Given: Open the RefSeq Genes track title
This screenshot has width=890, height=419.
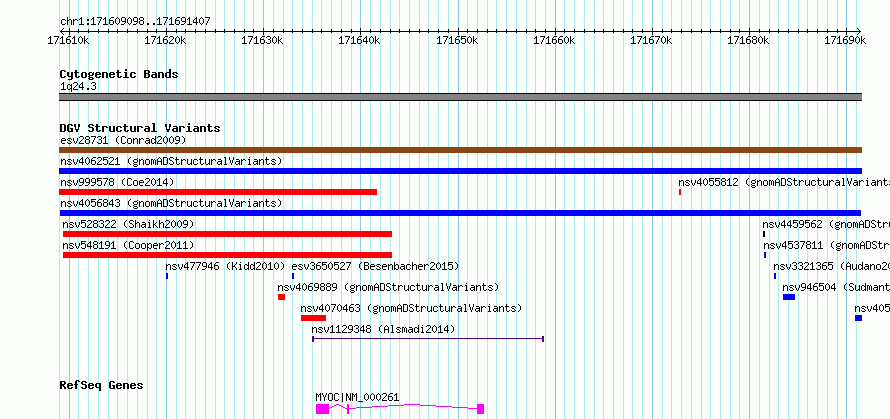Looking at the screenshot, I should pyautogui.click(x=102, y=386).
